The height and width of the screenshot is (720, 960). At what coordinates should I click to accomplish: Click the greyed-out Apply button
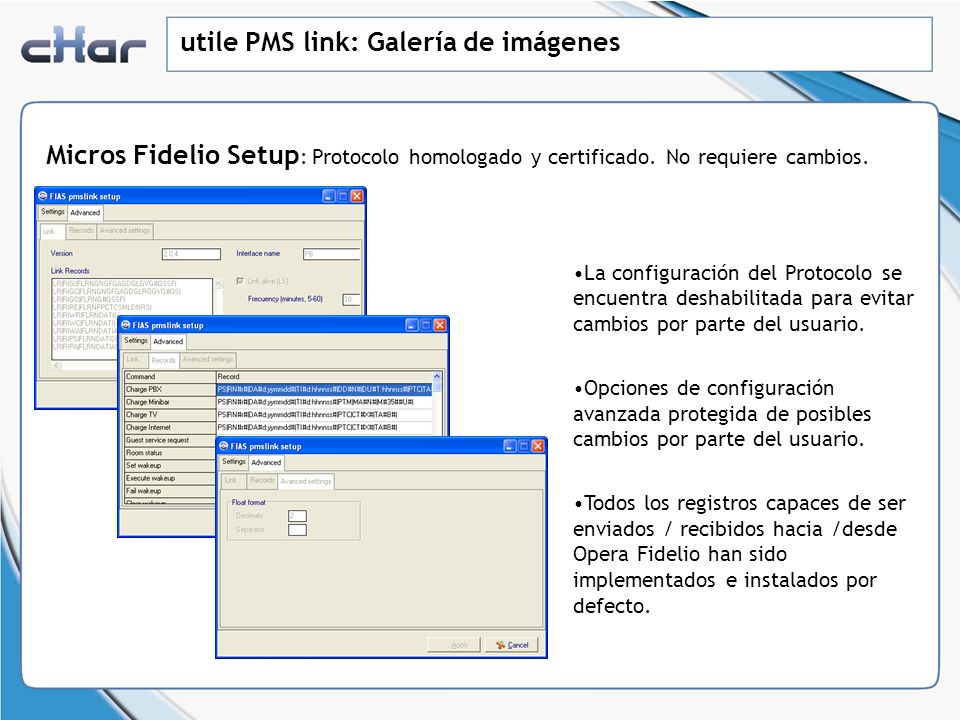pyautogui.click(x=454, y=645)
